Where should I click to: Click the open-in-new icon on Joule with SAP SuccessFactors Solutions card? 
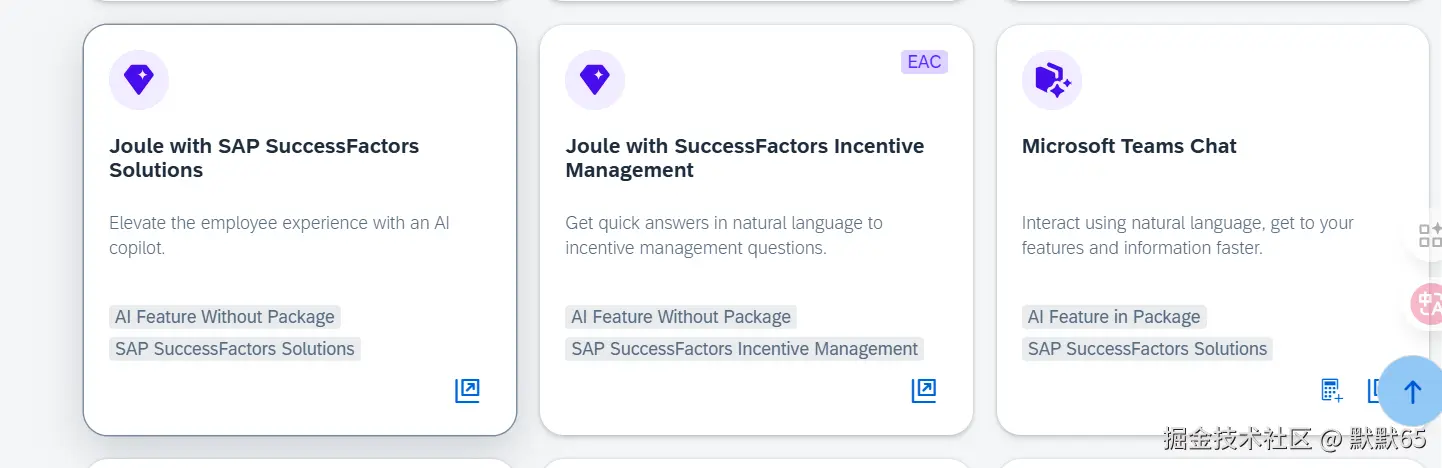point(467,390)
